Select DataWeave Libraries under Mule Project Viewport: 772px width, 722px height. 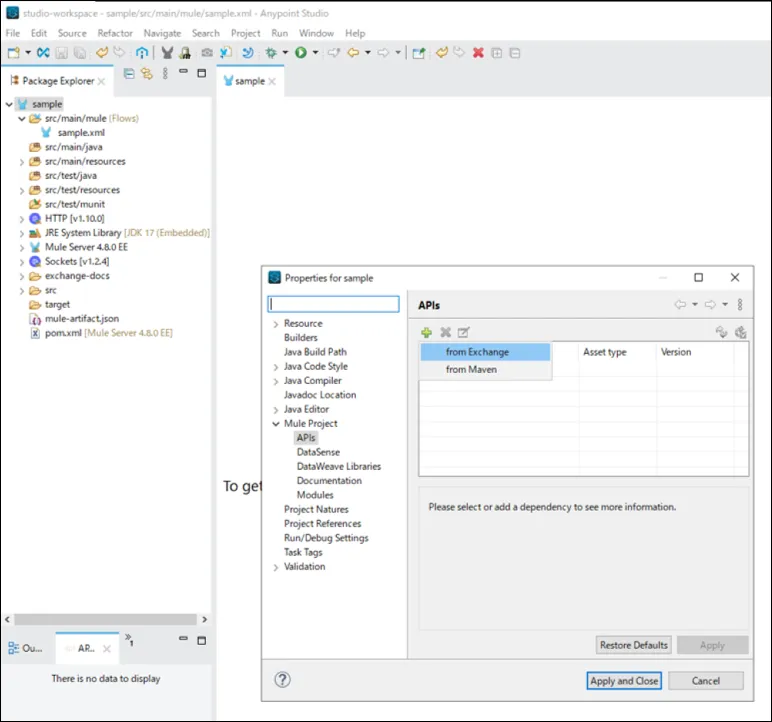tap(339, 466)
